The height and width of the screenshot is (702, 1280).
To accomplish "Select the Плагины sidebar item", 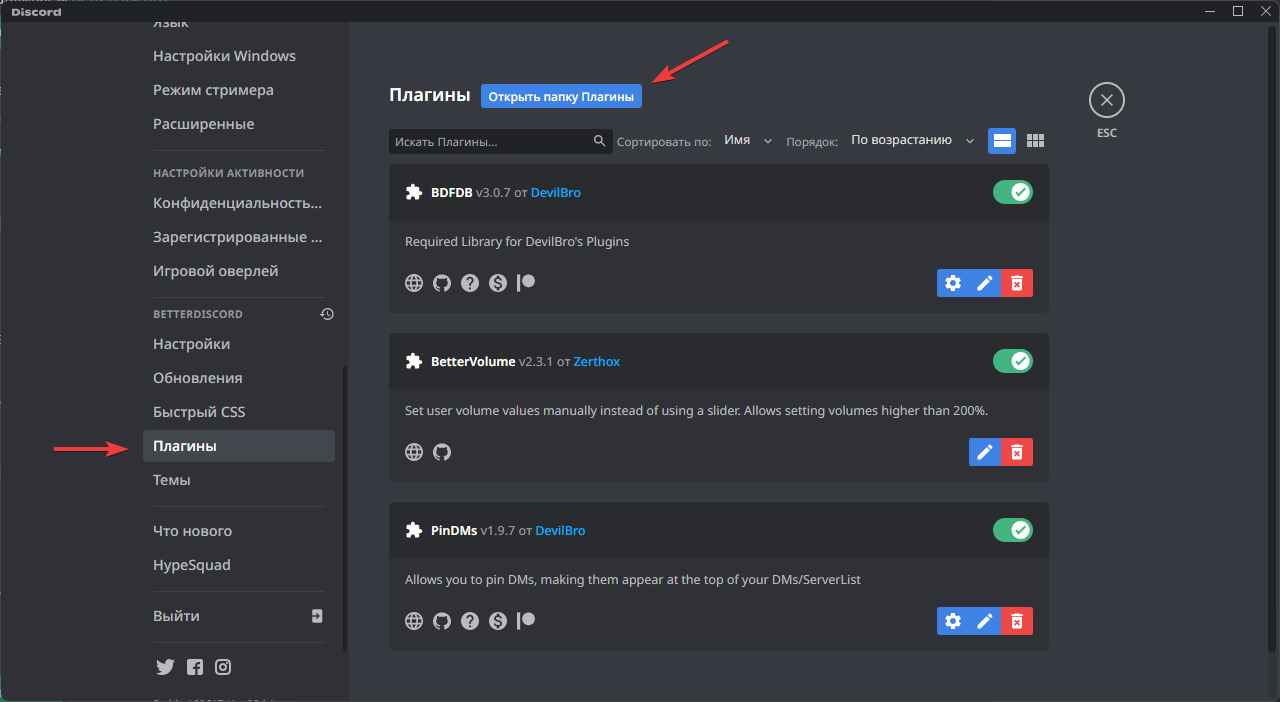I will pyautogui.click(x=239, y=446).
